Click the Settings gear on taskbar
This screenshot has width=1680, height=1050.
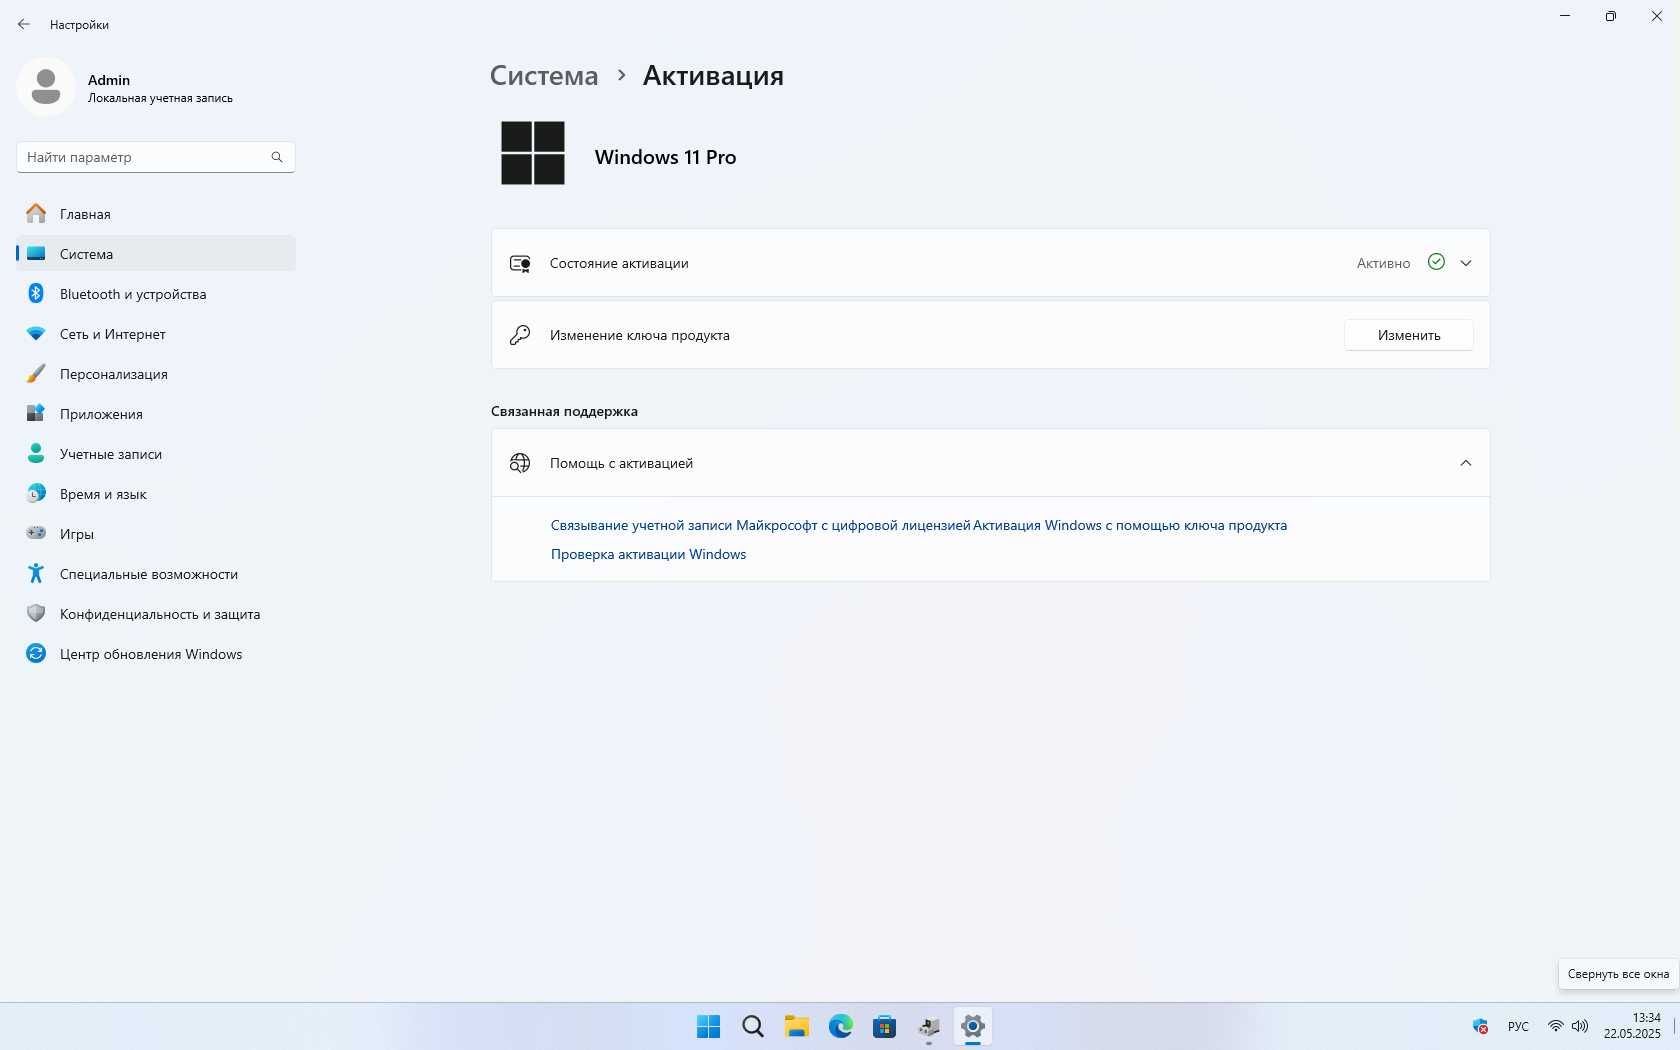pos(972,1026)
